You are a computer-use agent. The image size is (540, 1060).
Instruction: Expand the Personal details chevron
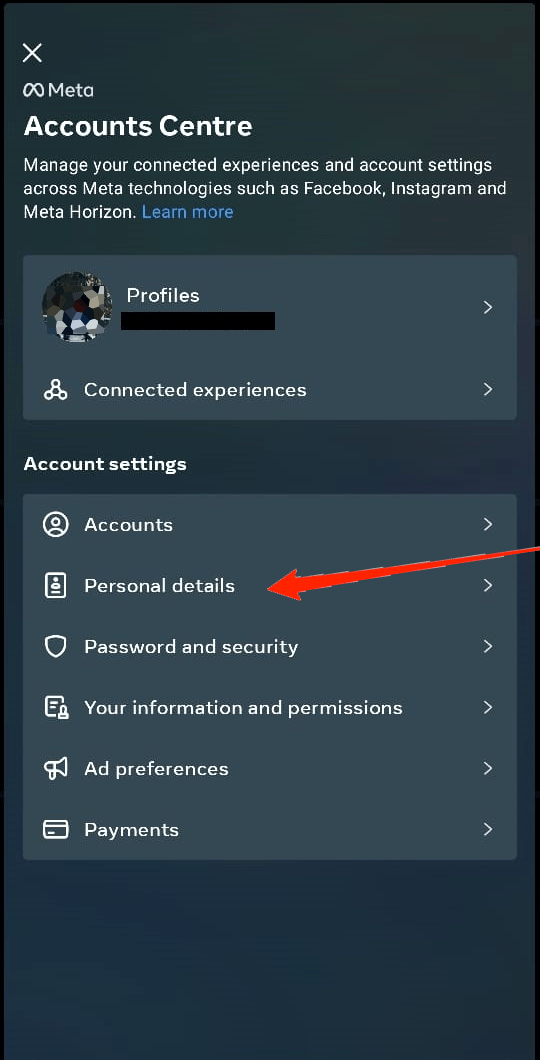click(x=488, y=585)
